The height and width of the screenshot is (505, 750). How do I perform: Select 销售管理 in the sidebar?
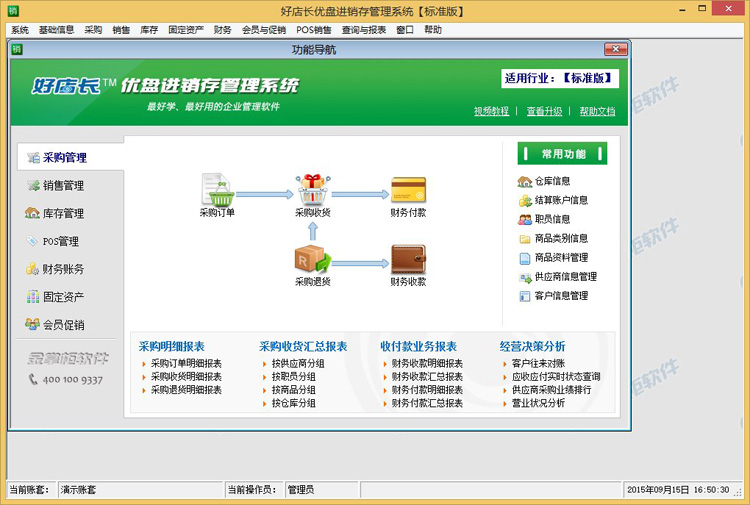[x=55, y=186]
